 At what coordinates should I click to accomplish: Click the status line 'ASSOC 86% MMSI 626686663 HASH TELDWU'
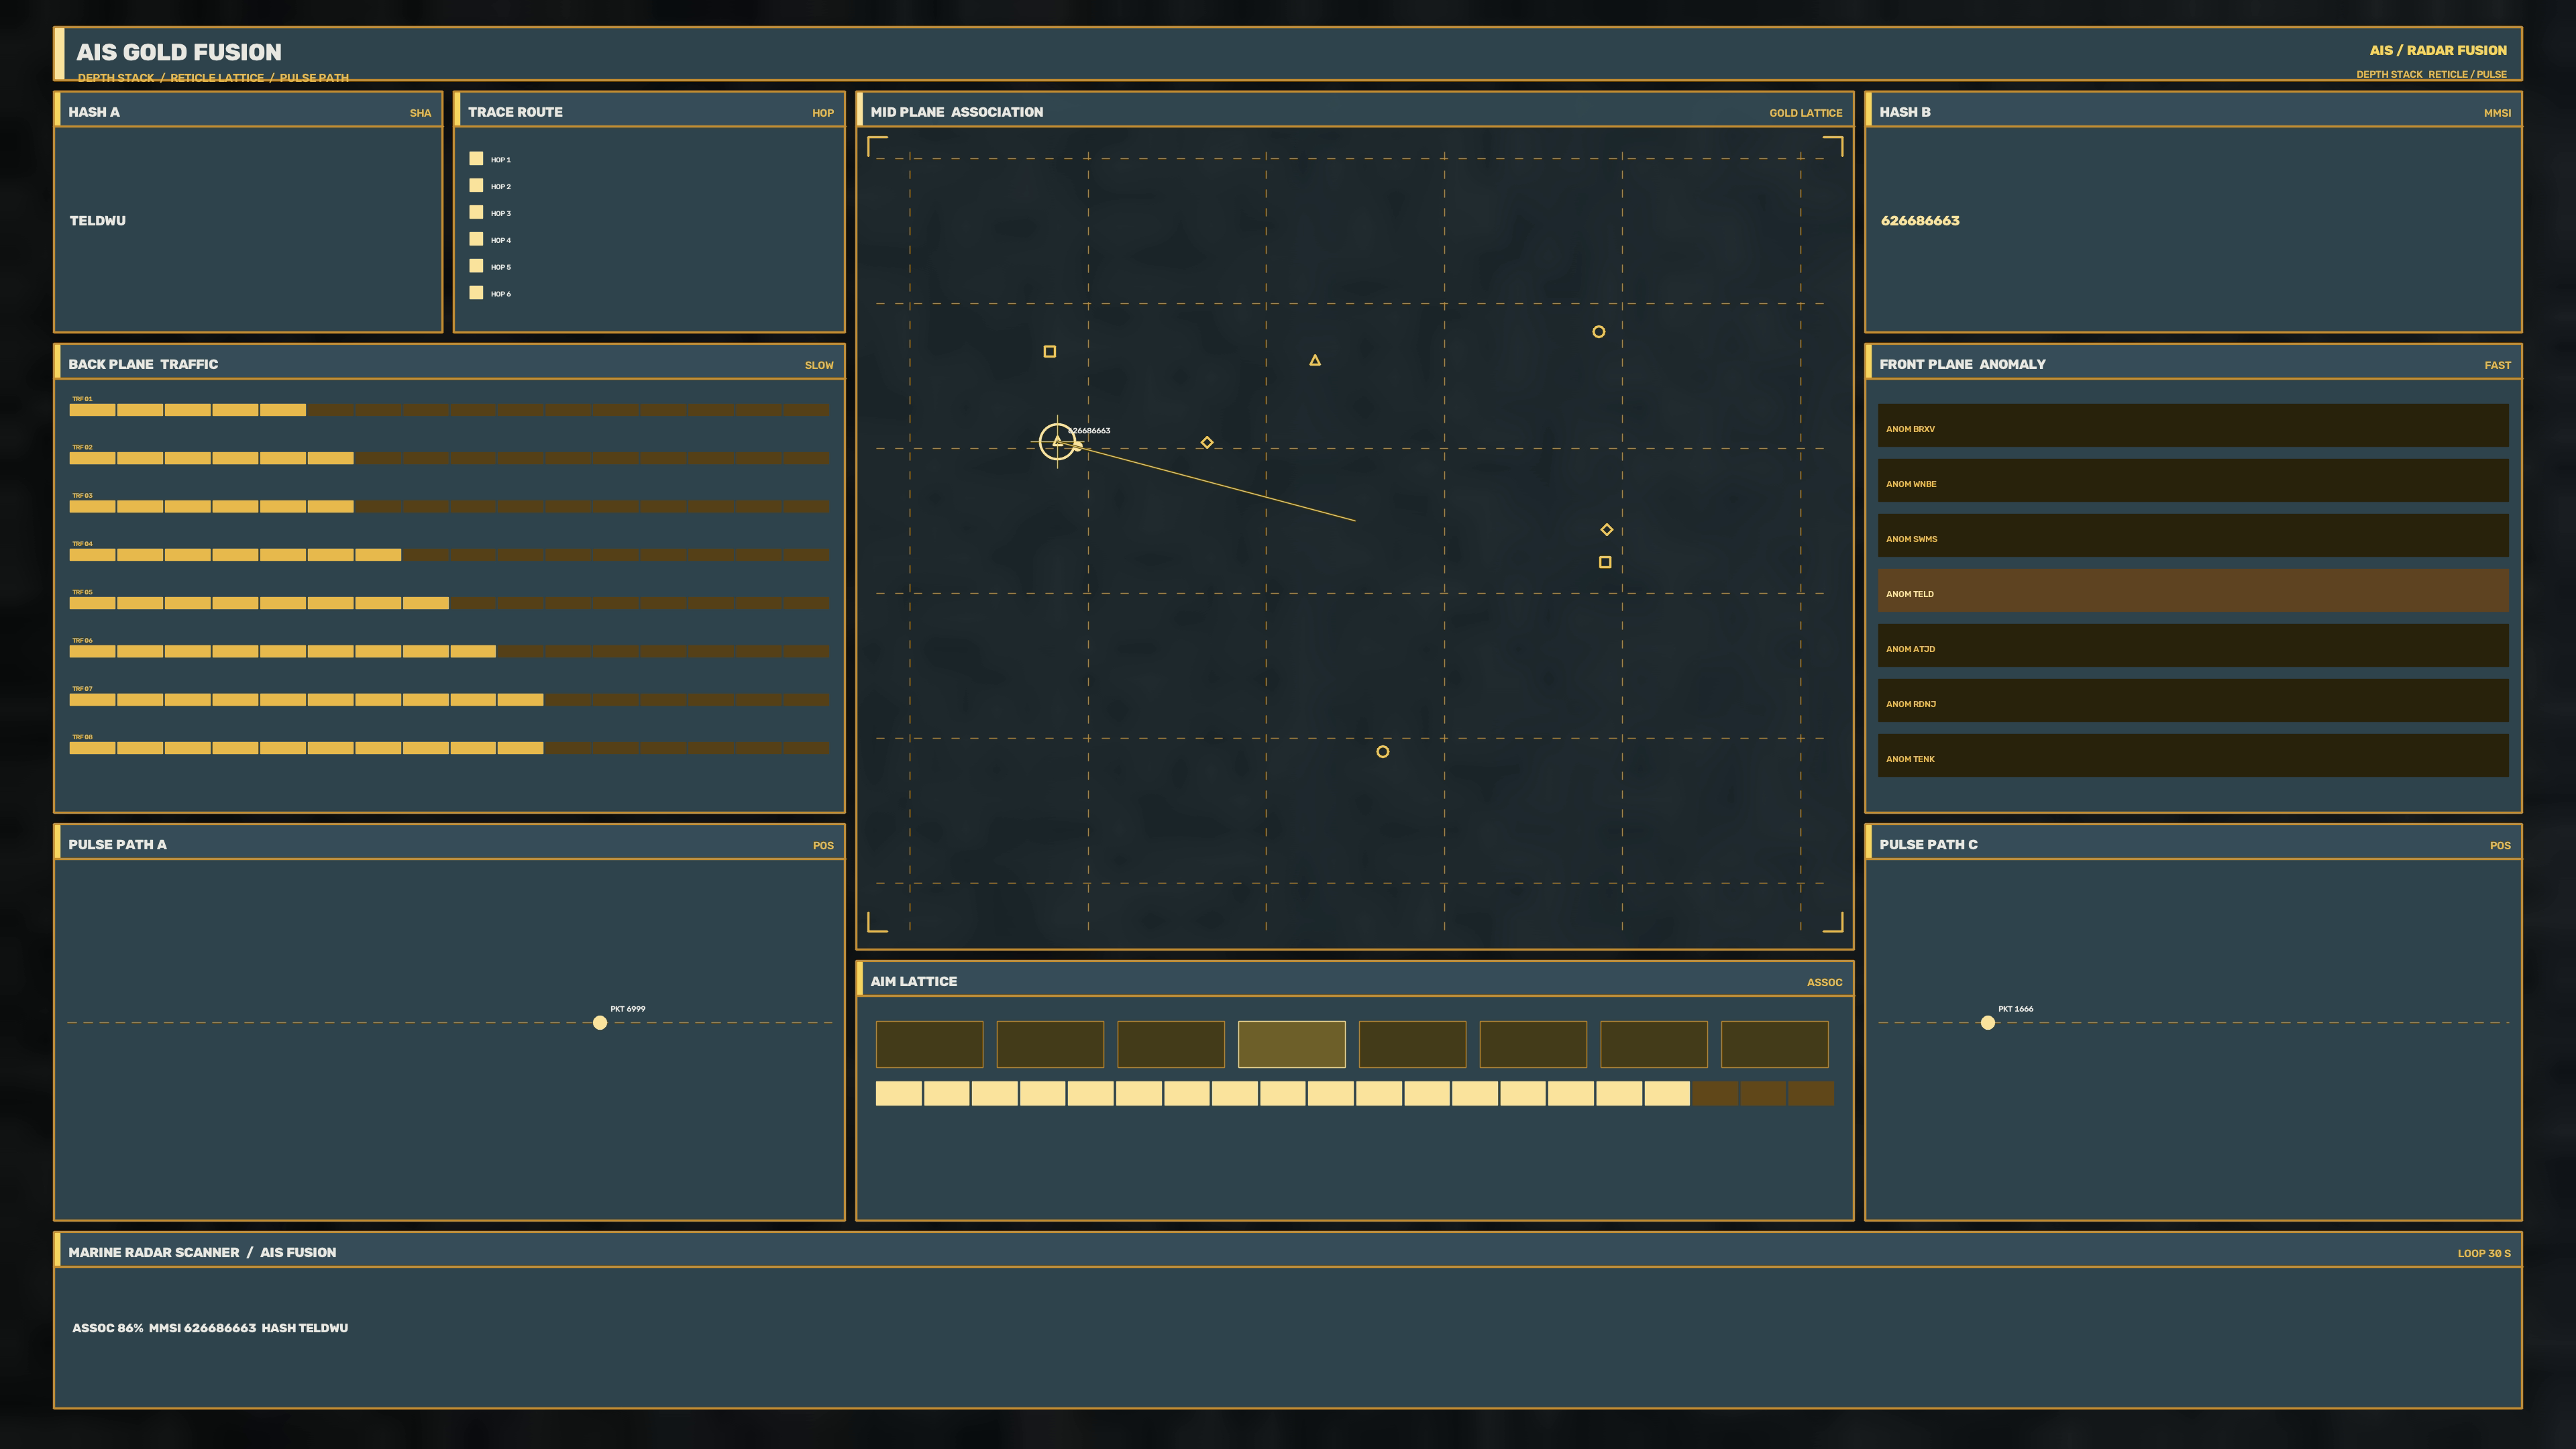click(x=210, y=1328)
